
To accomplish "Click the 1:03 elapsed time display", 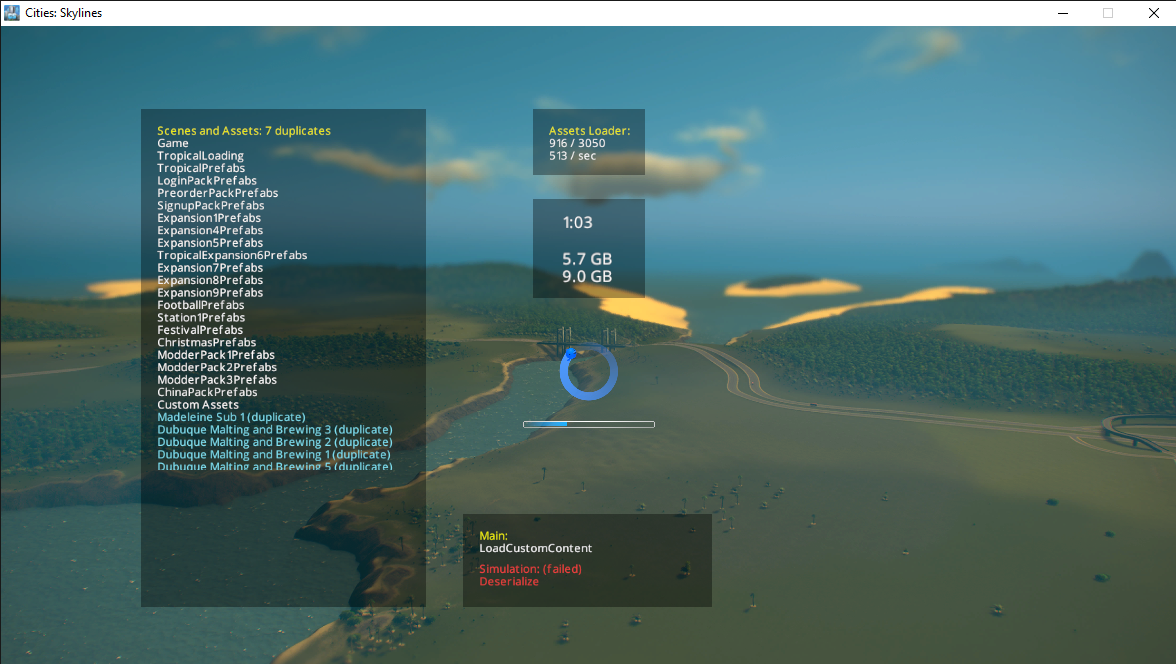I will click(578, 222).
